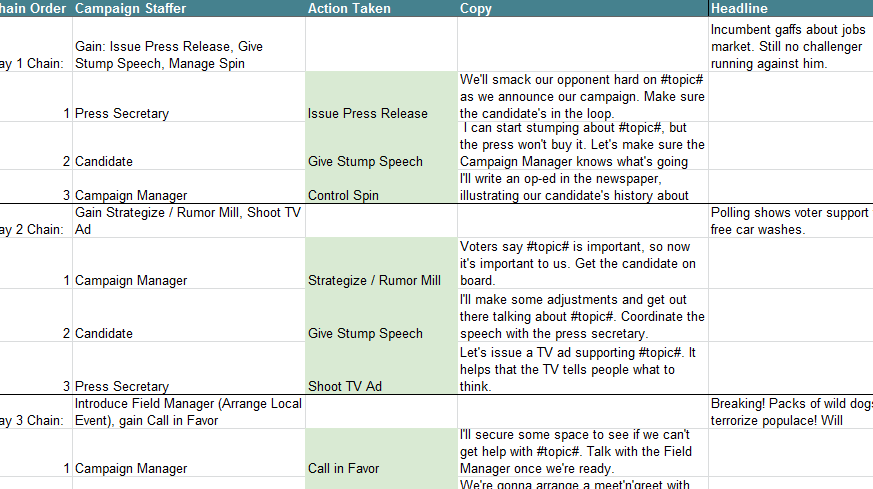Click copy cell 'Let's issue a TV ad supporting #topic#'

[583, 368]
